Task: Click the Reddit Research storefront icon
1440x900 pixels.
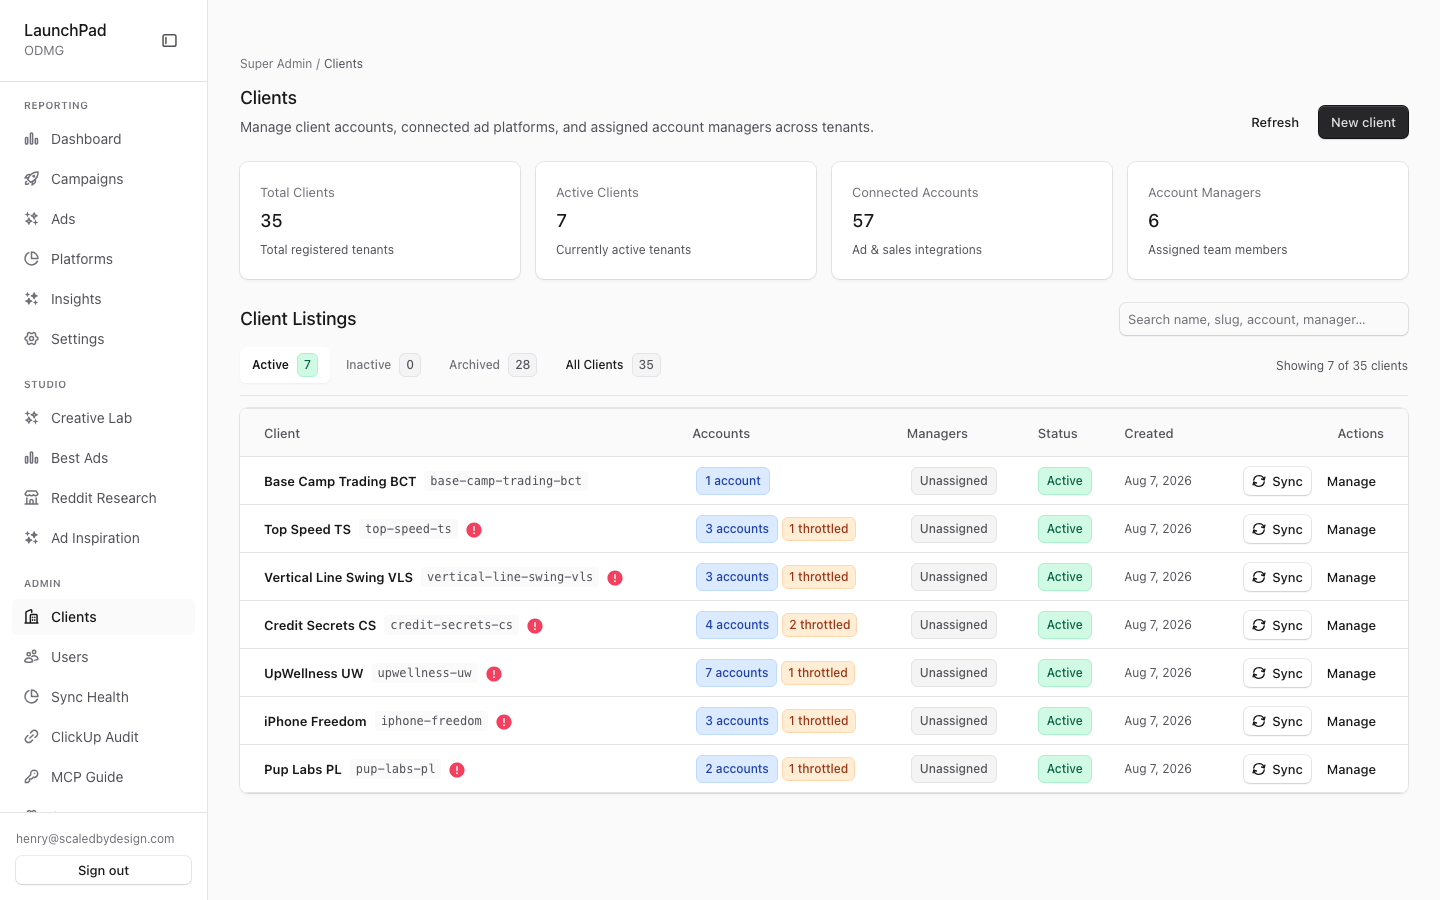Action: click(x=32, y=498)
